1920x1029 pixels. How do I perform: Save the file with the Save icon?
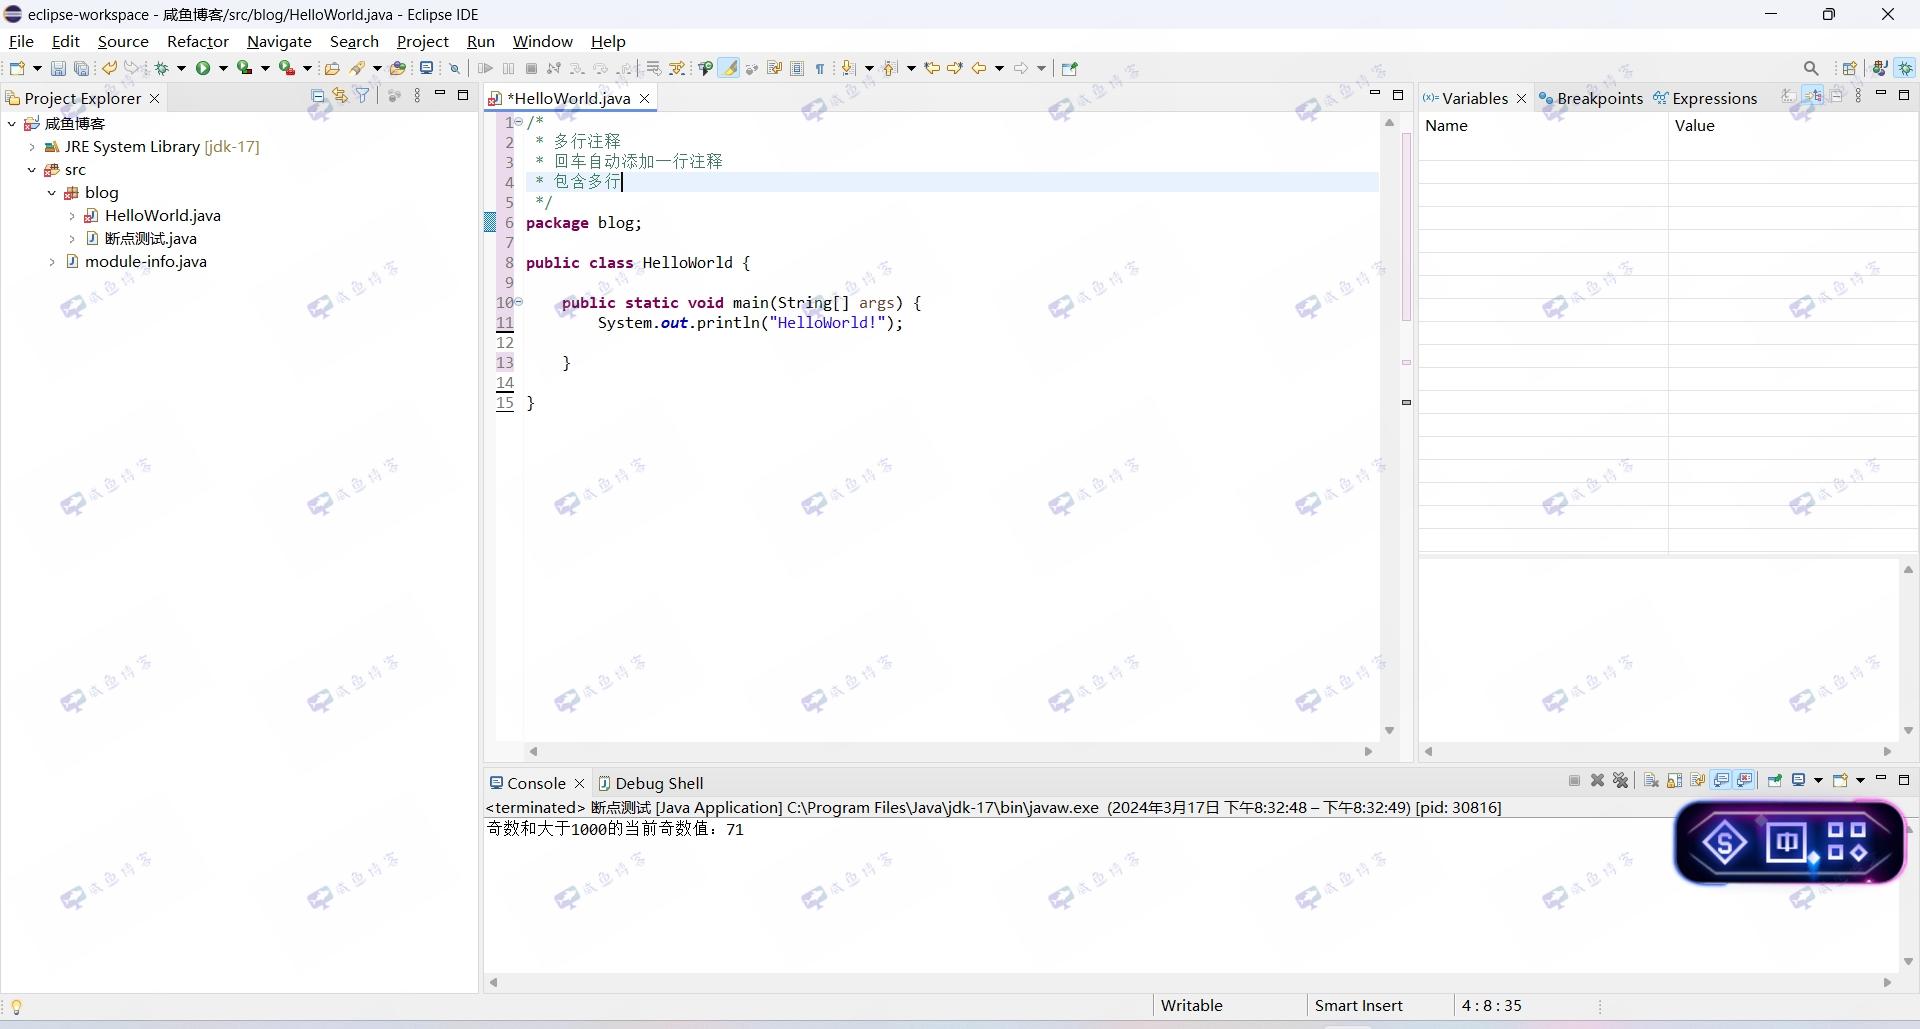(57, 68)
